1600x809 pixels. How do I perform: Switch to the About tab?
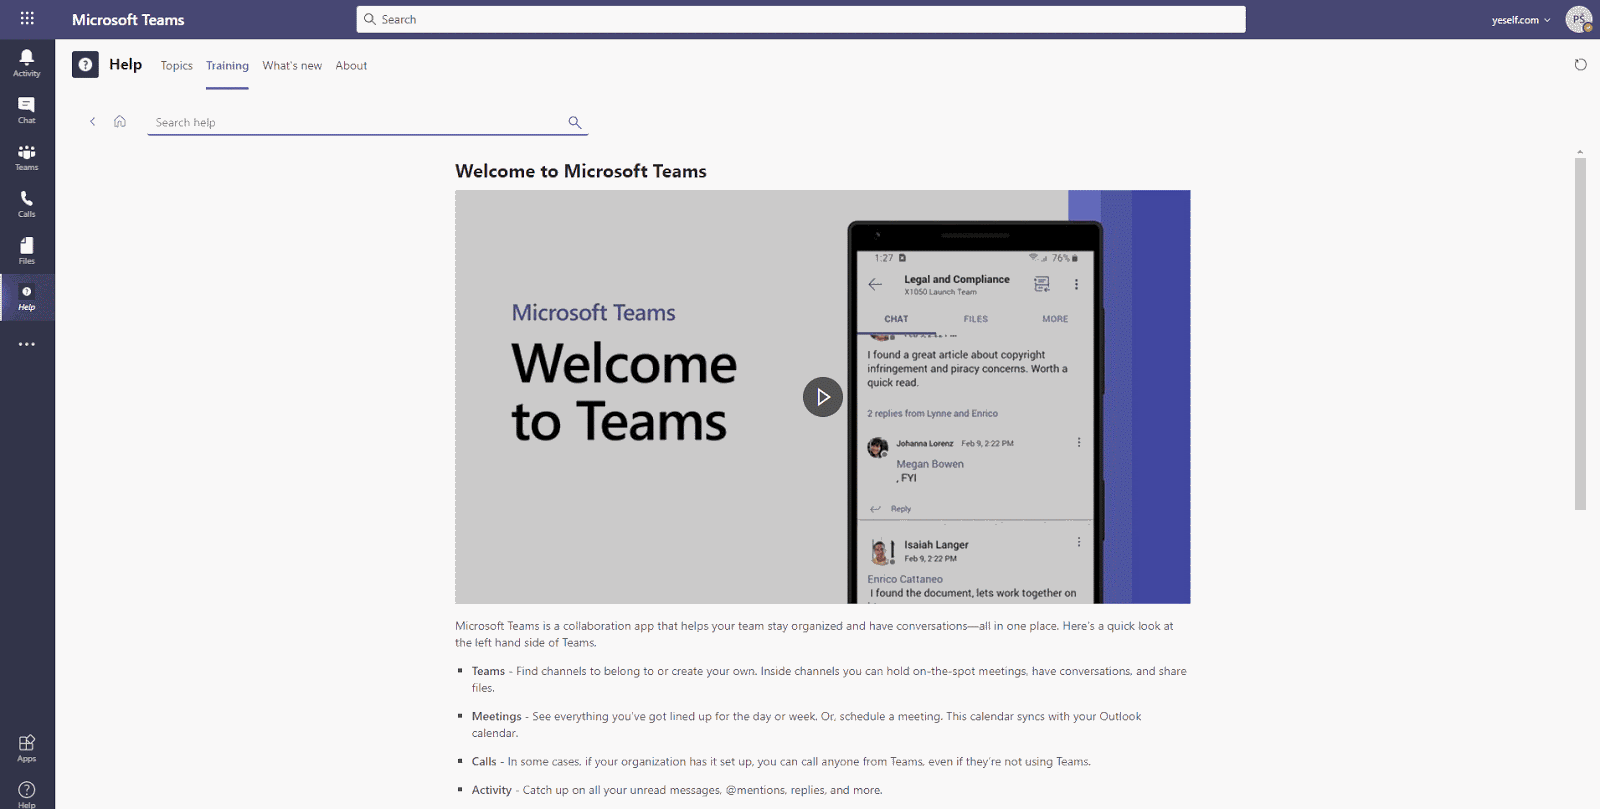[351, 66]
